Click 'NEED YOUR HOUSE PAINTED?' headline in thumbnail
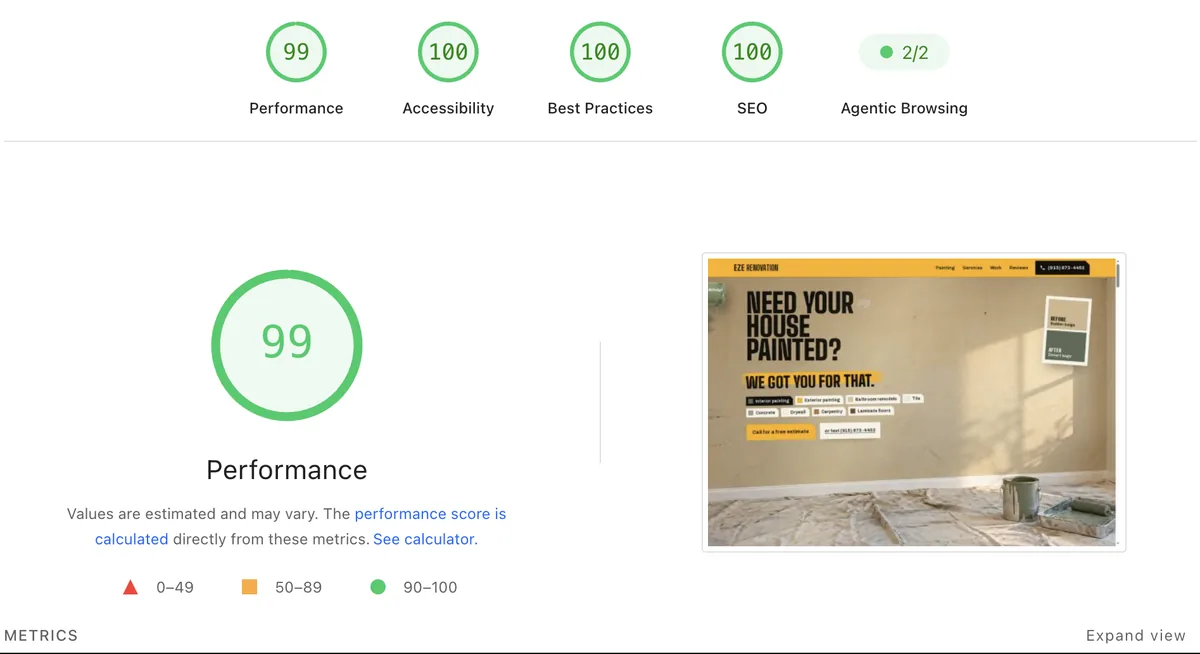Image resolution: width=1200 pixels, height=654 pixels. point(800,325)
